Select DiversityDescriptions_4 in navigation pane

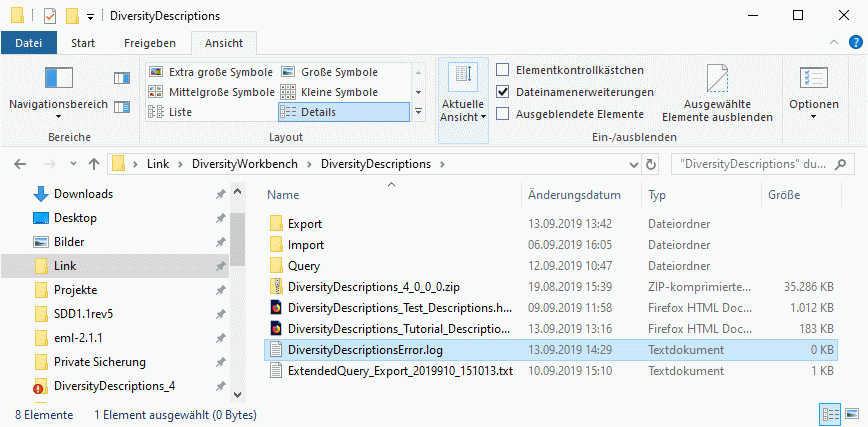click(115, 385)
